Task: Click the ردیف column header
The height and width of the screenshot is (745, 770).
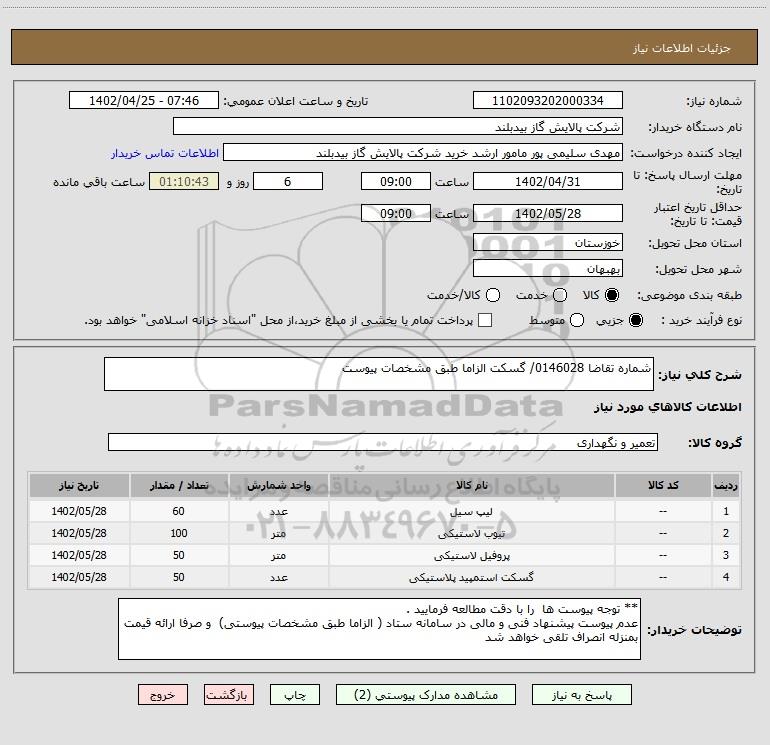Action: [726, 485]
